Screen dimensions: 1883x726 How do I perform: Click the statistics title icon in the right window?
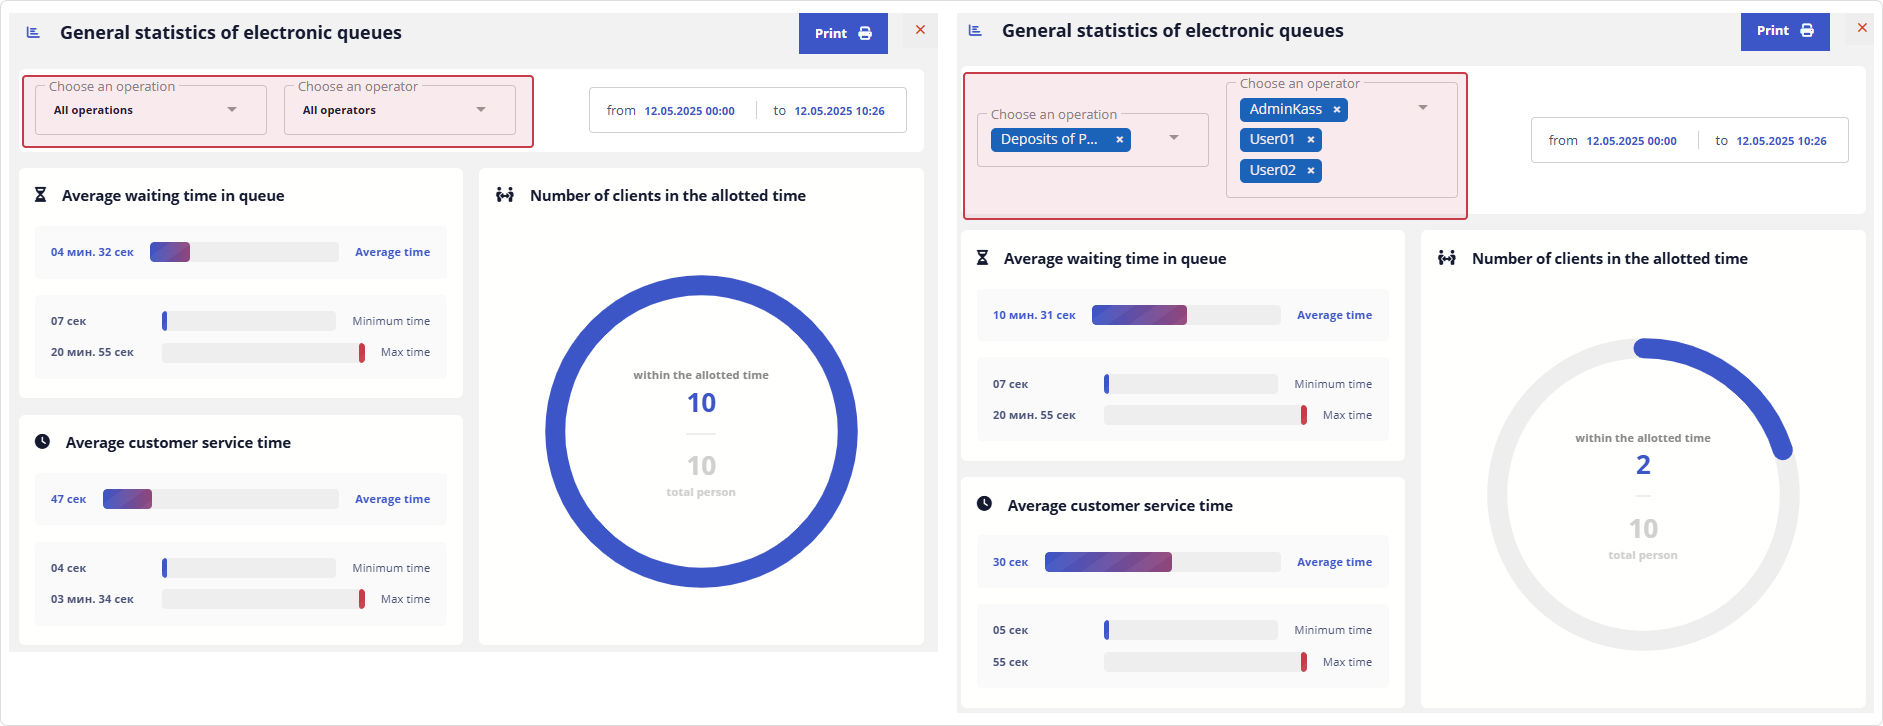[x=975, y=31]
